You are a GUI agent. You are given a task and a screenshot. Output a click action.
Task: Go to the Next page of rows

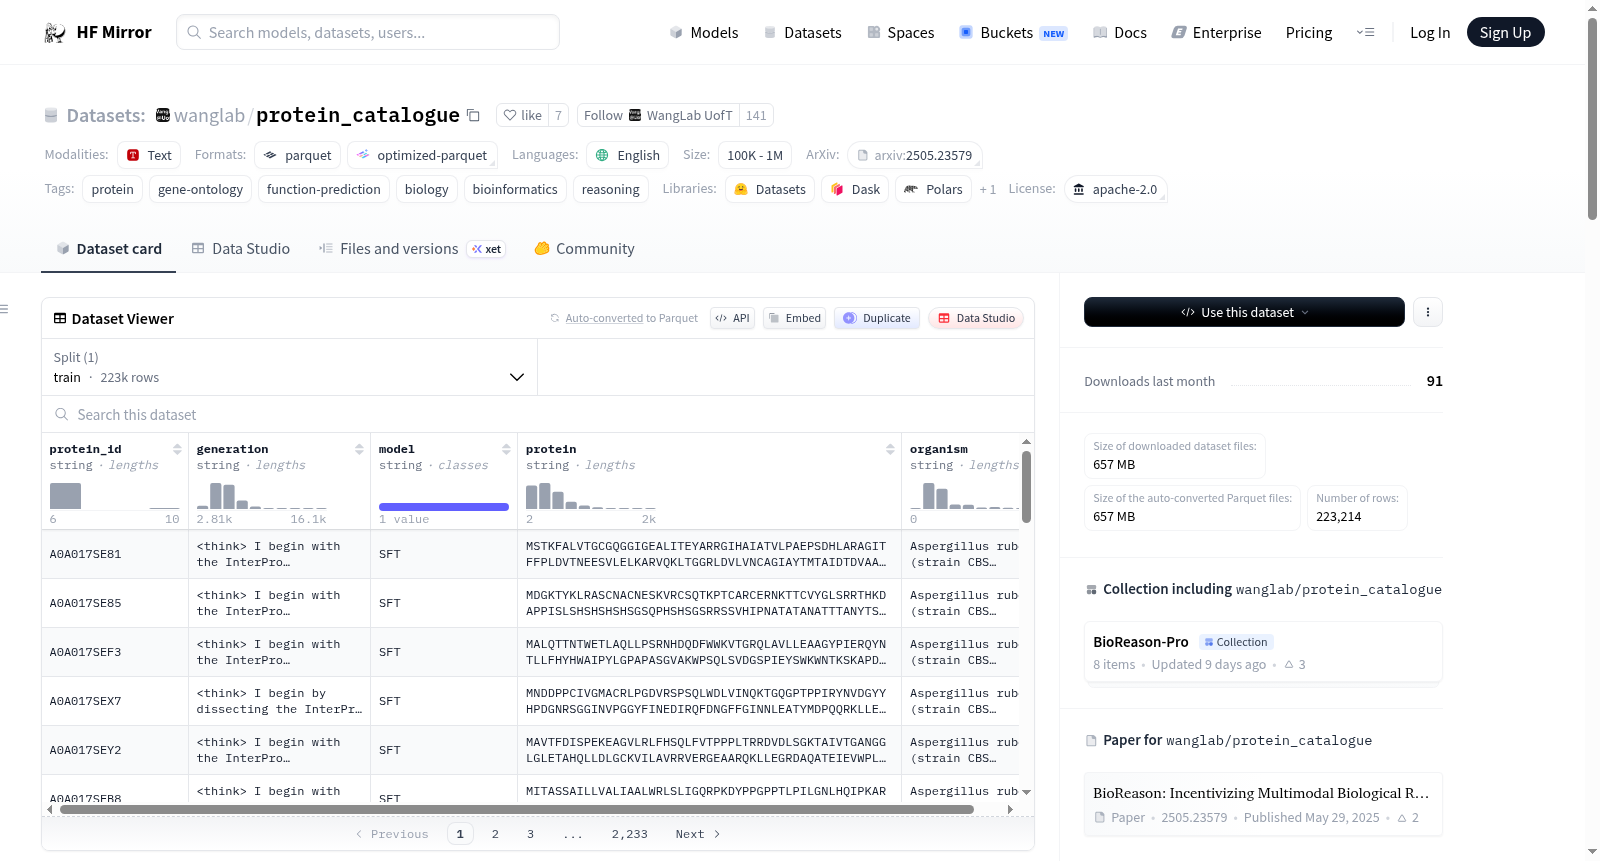[x=698, y=834]
